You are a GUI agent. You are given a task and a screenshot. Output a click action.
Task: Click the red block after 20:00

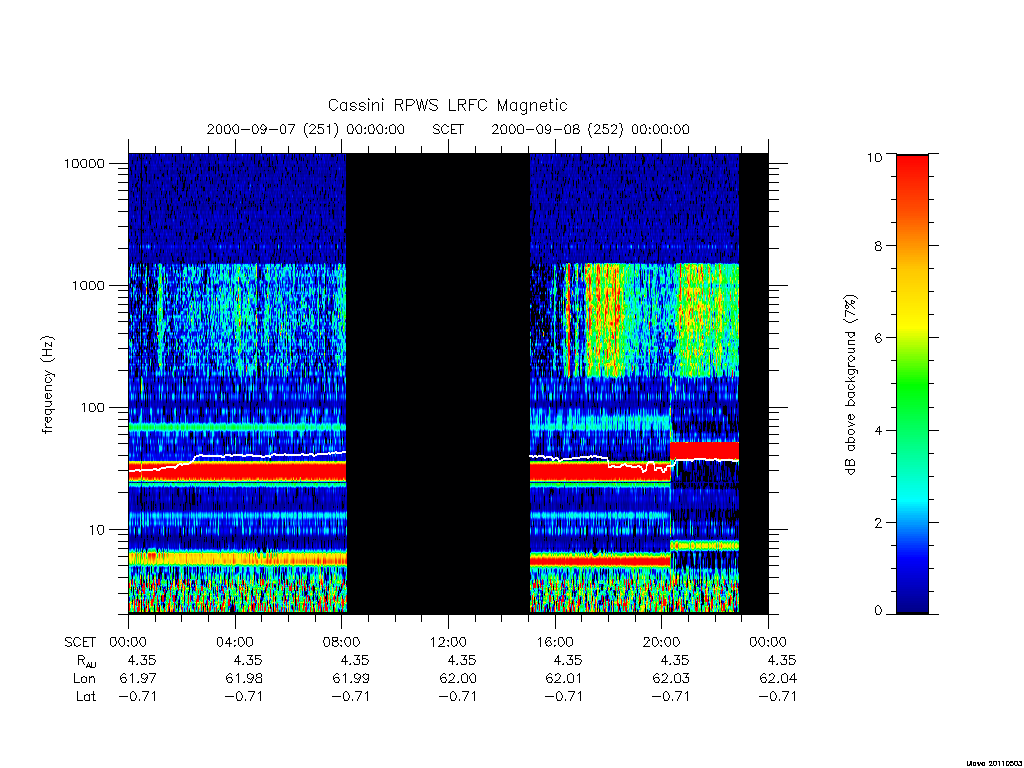(704, 451)
